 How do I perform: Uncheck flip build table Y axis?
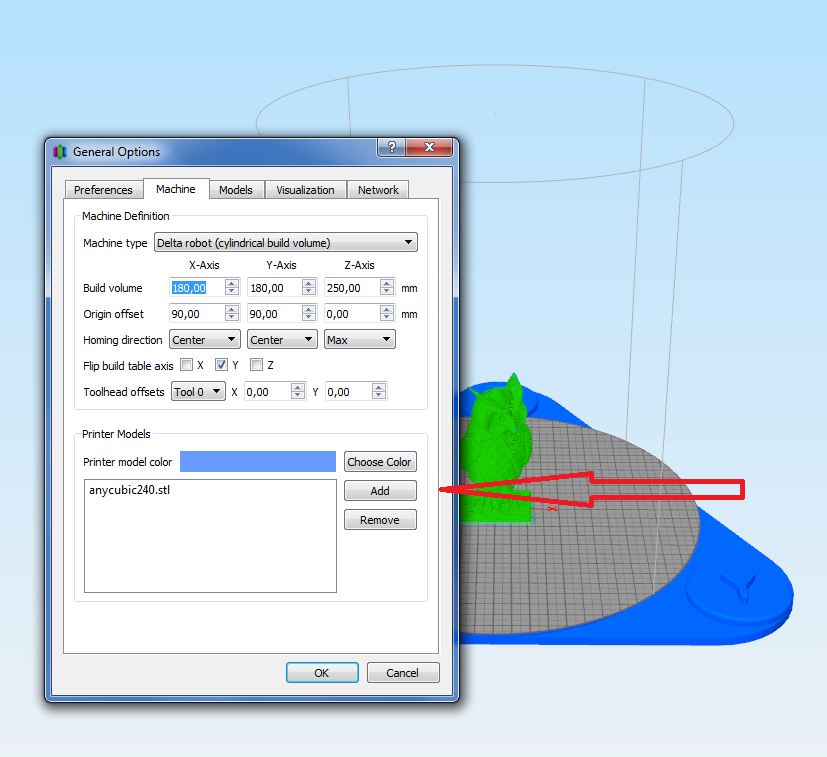(x=222, y=365)
